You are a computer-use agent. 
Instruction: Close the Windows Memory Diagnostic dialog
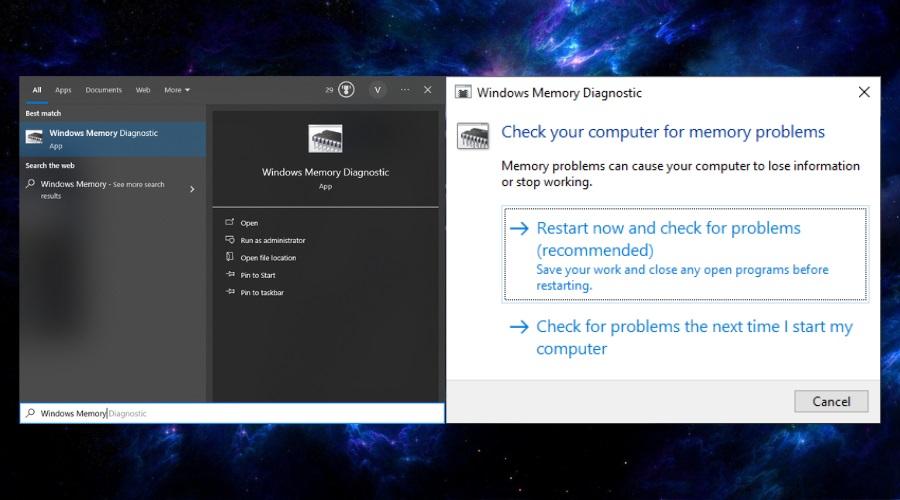point(864,92)
